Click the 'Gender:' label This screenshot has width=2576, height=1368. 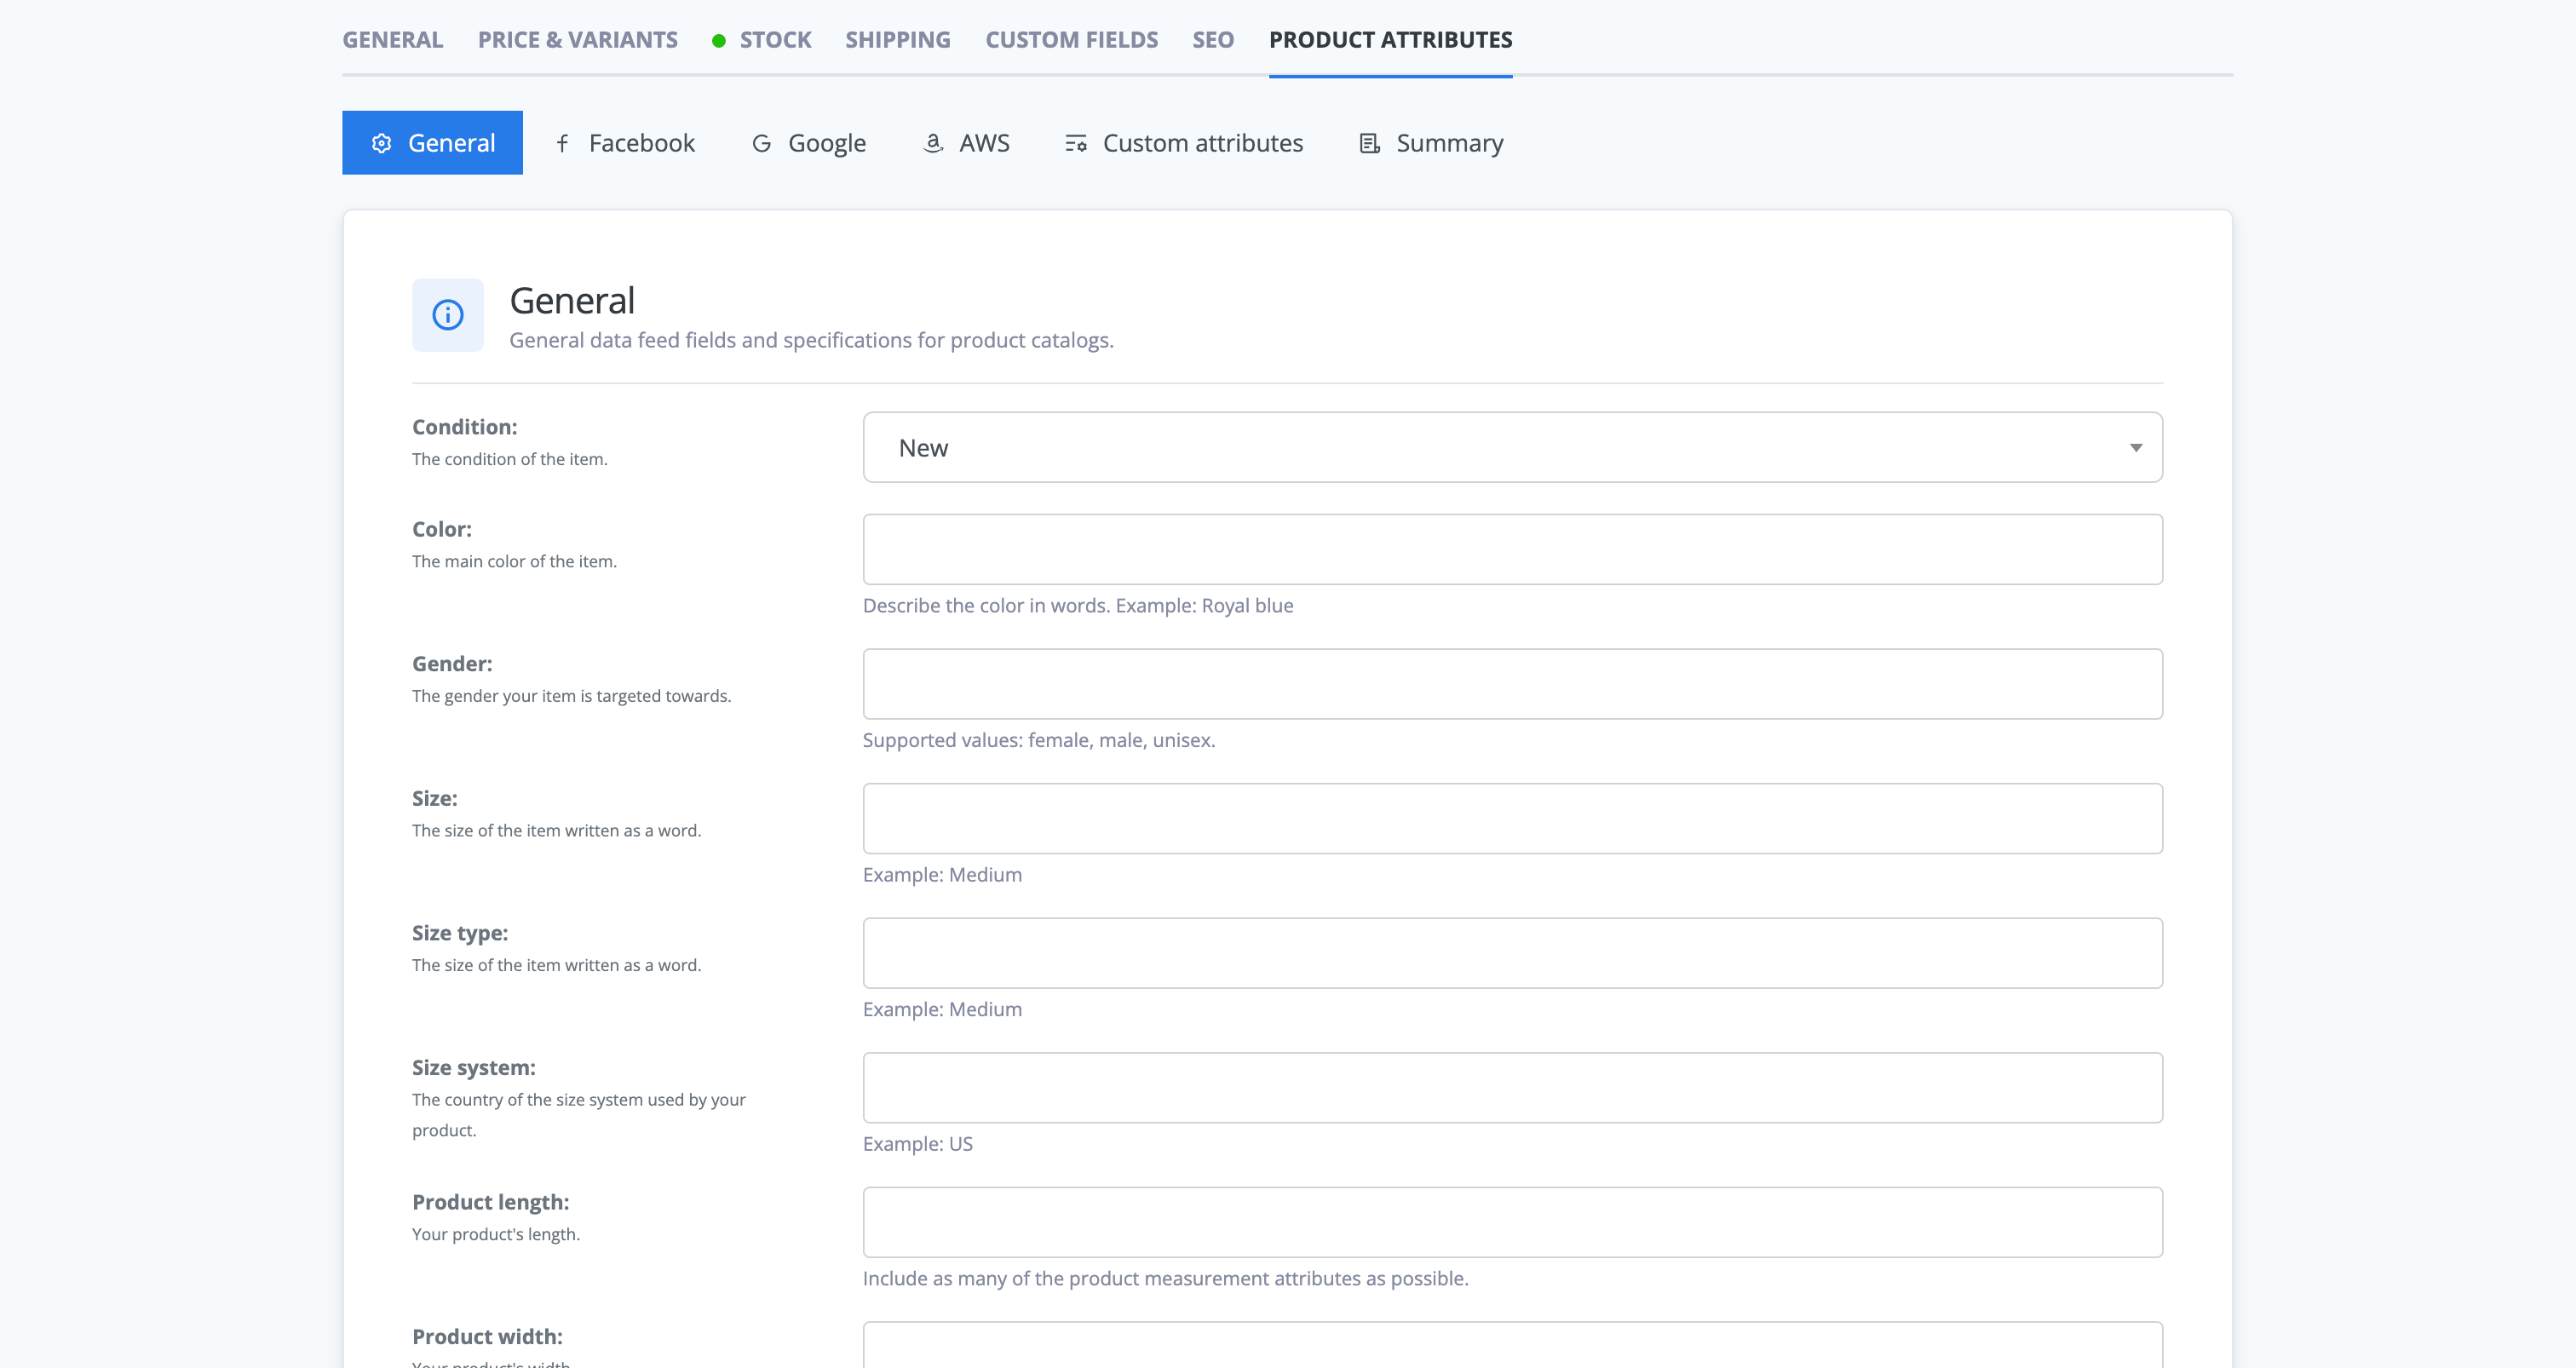(452, 664)
